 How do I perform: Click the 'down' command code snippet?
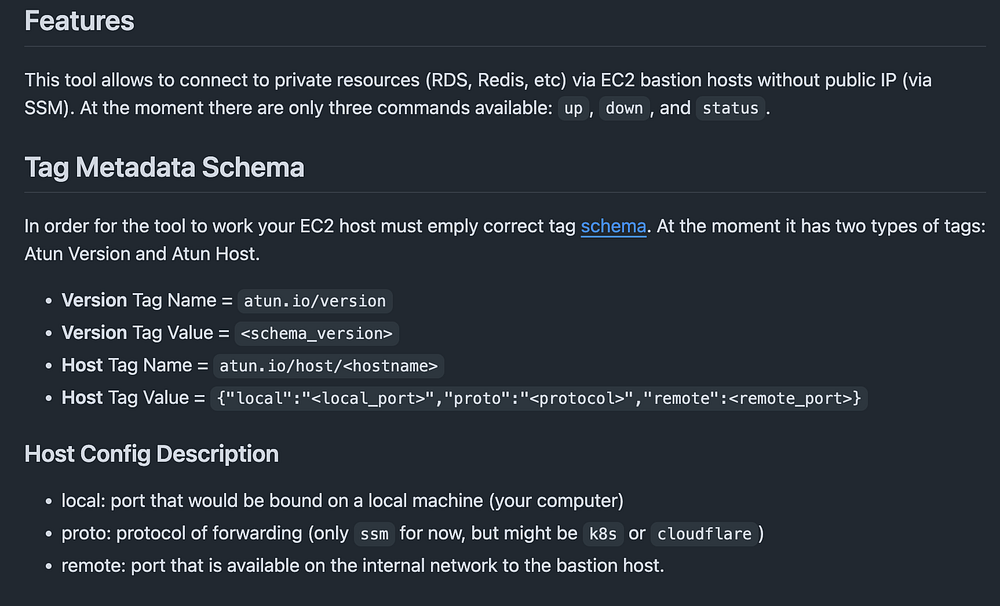624,108
